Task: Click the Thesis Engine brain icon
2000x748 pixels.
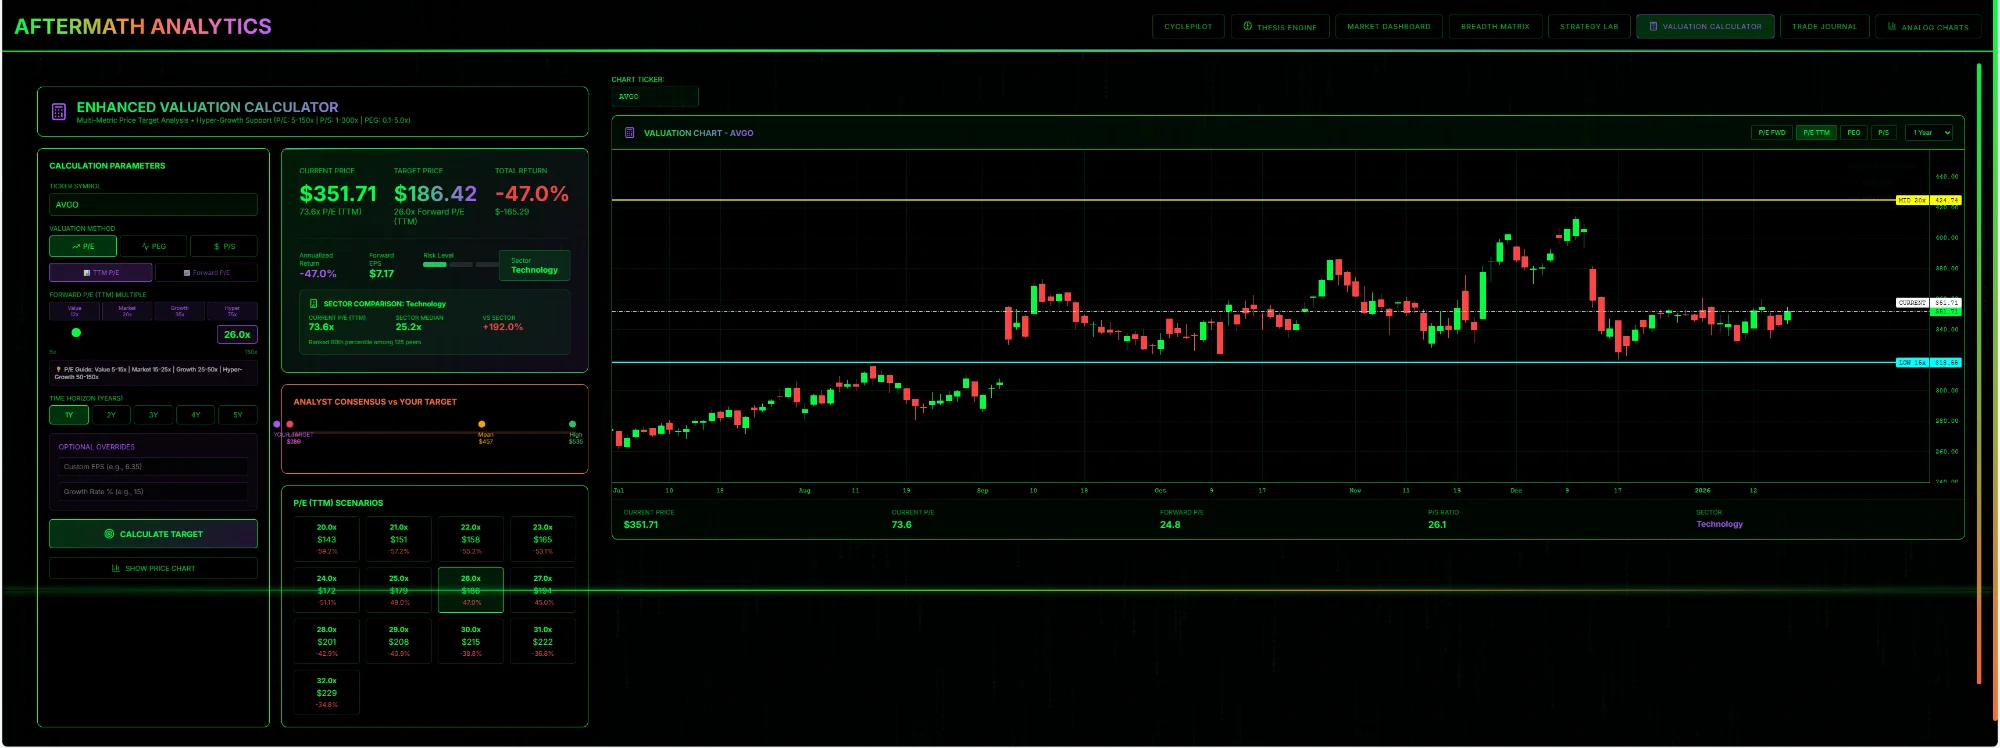Action: [1247, 26]
